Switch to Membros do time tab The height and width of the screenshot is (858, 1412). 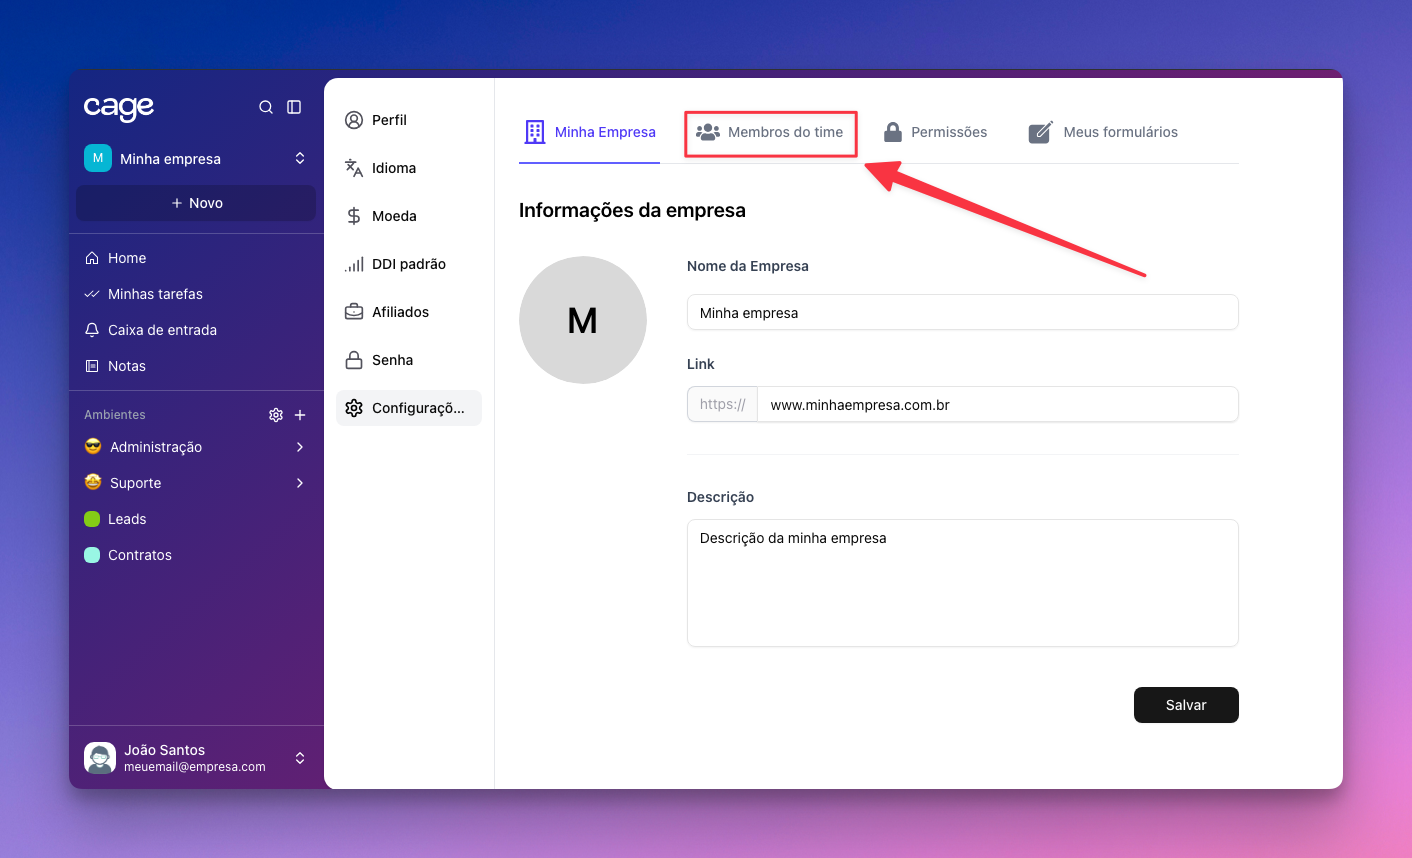[x=770, y=133]
